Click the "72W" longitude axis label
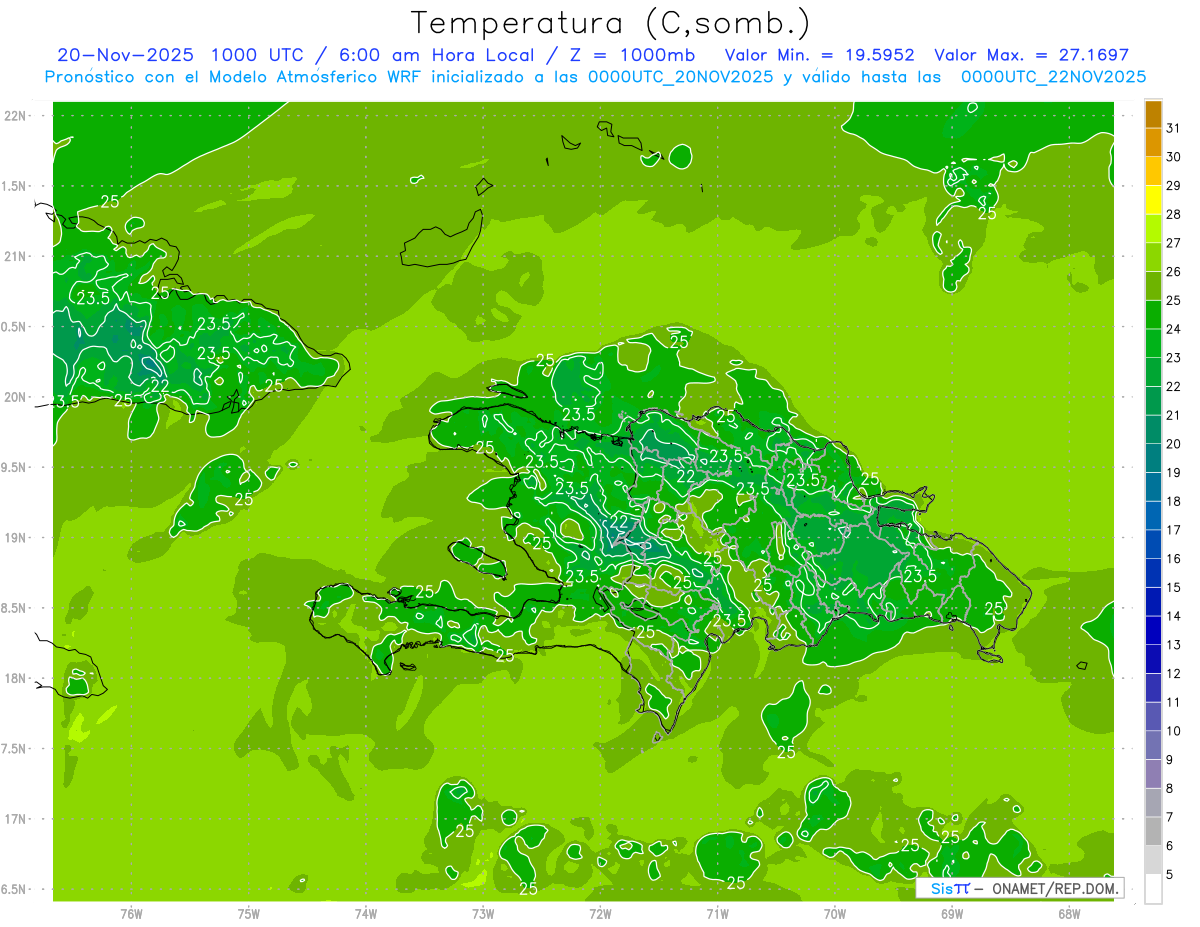Screen dimensions: 1200x927 (600, 914)
